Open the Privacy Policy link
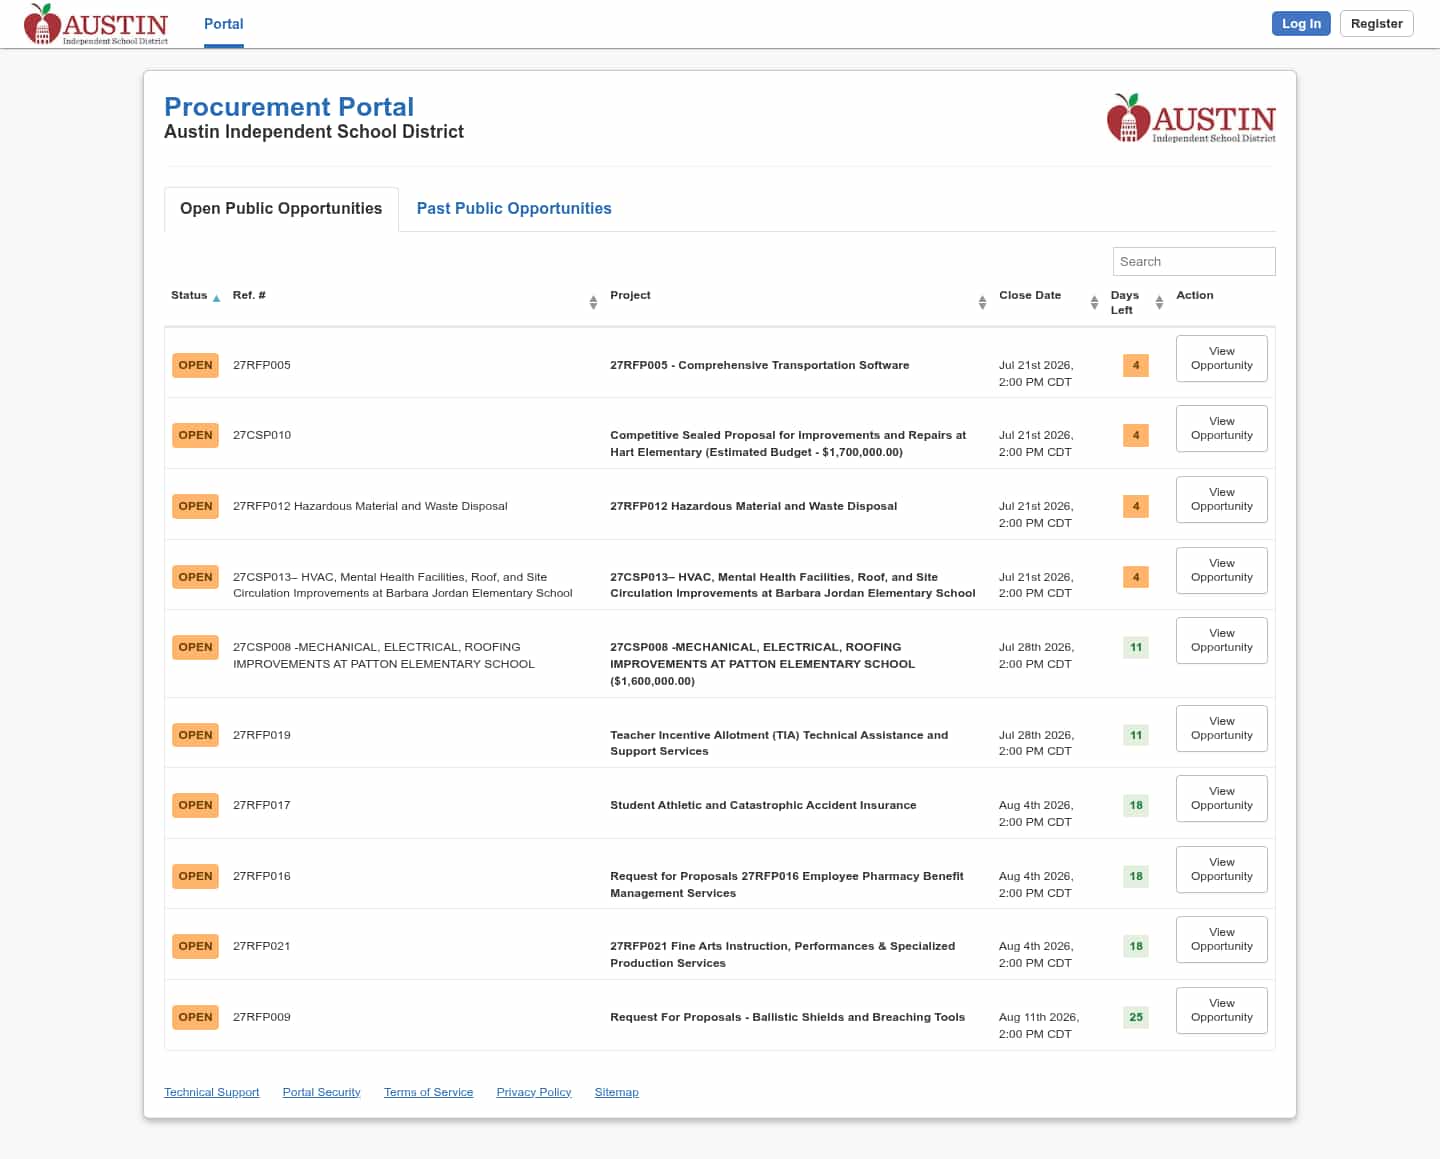Image resolution: width=1440 pixels, height=1159 pixels. pos(534,1092)
